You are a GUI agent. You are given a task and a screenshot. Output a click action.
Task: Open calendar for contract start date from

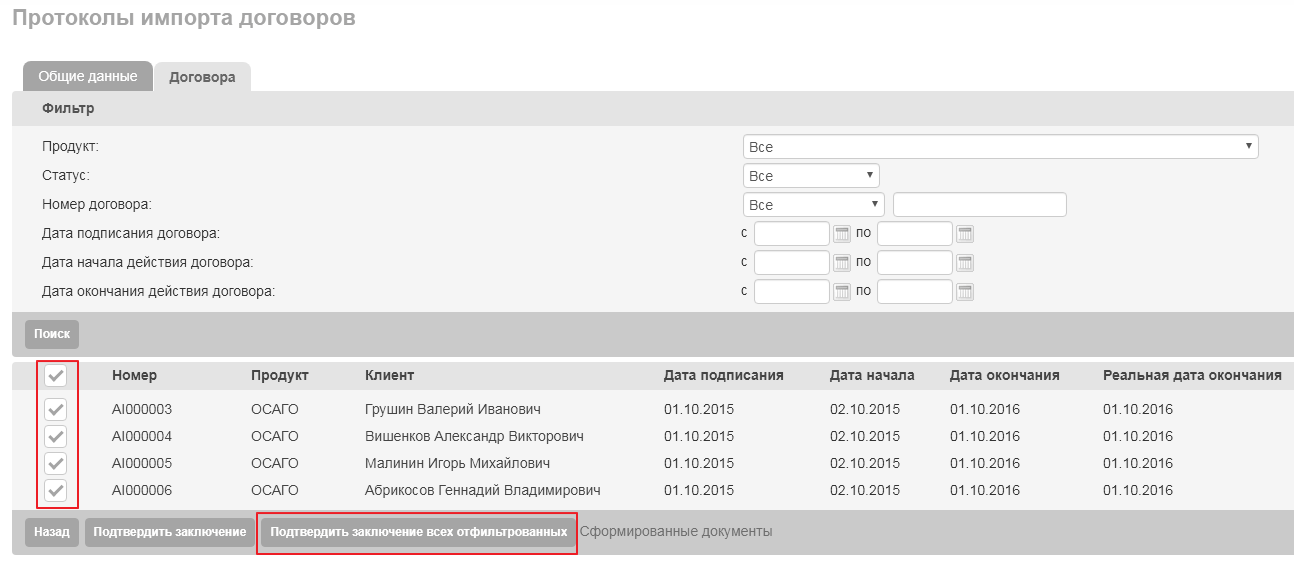842,263
